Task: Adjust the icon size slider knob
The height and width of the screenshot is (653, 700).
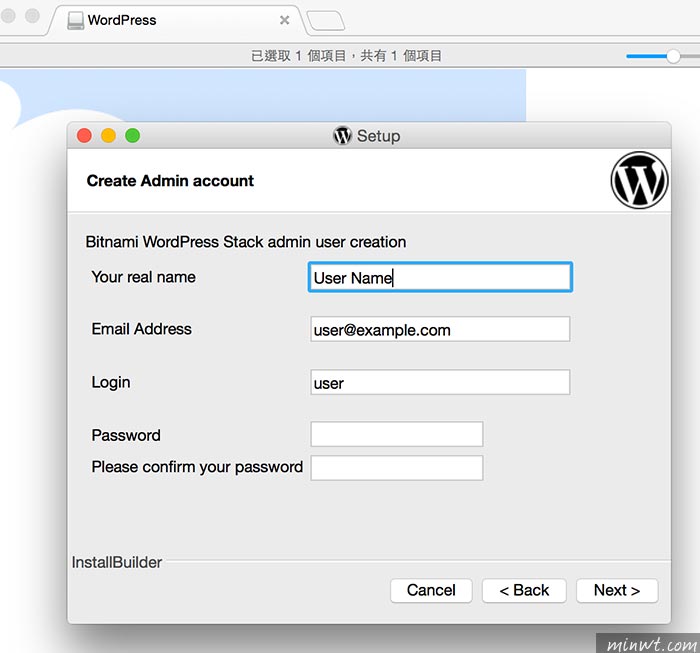Action: click(673, 56)
